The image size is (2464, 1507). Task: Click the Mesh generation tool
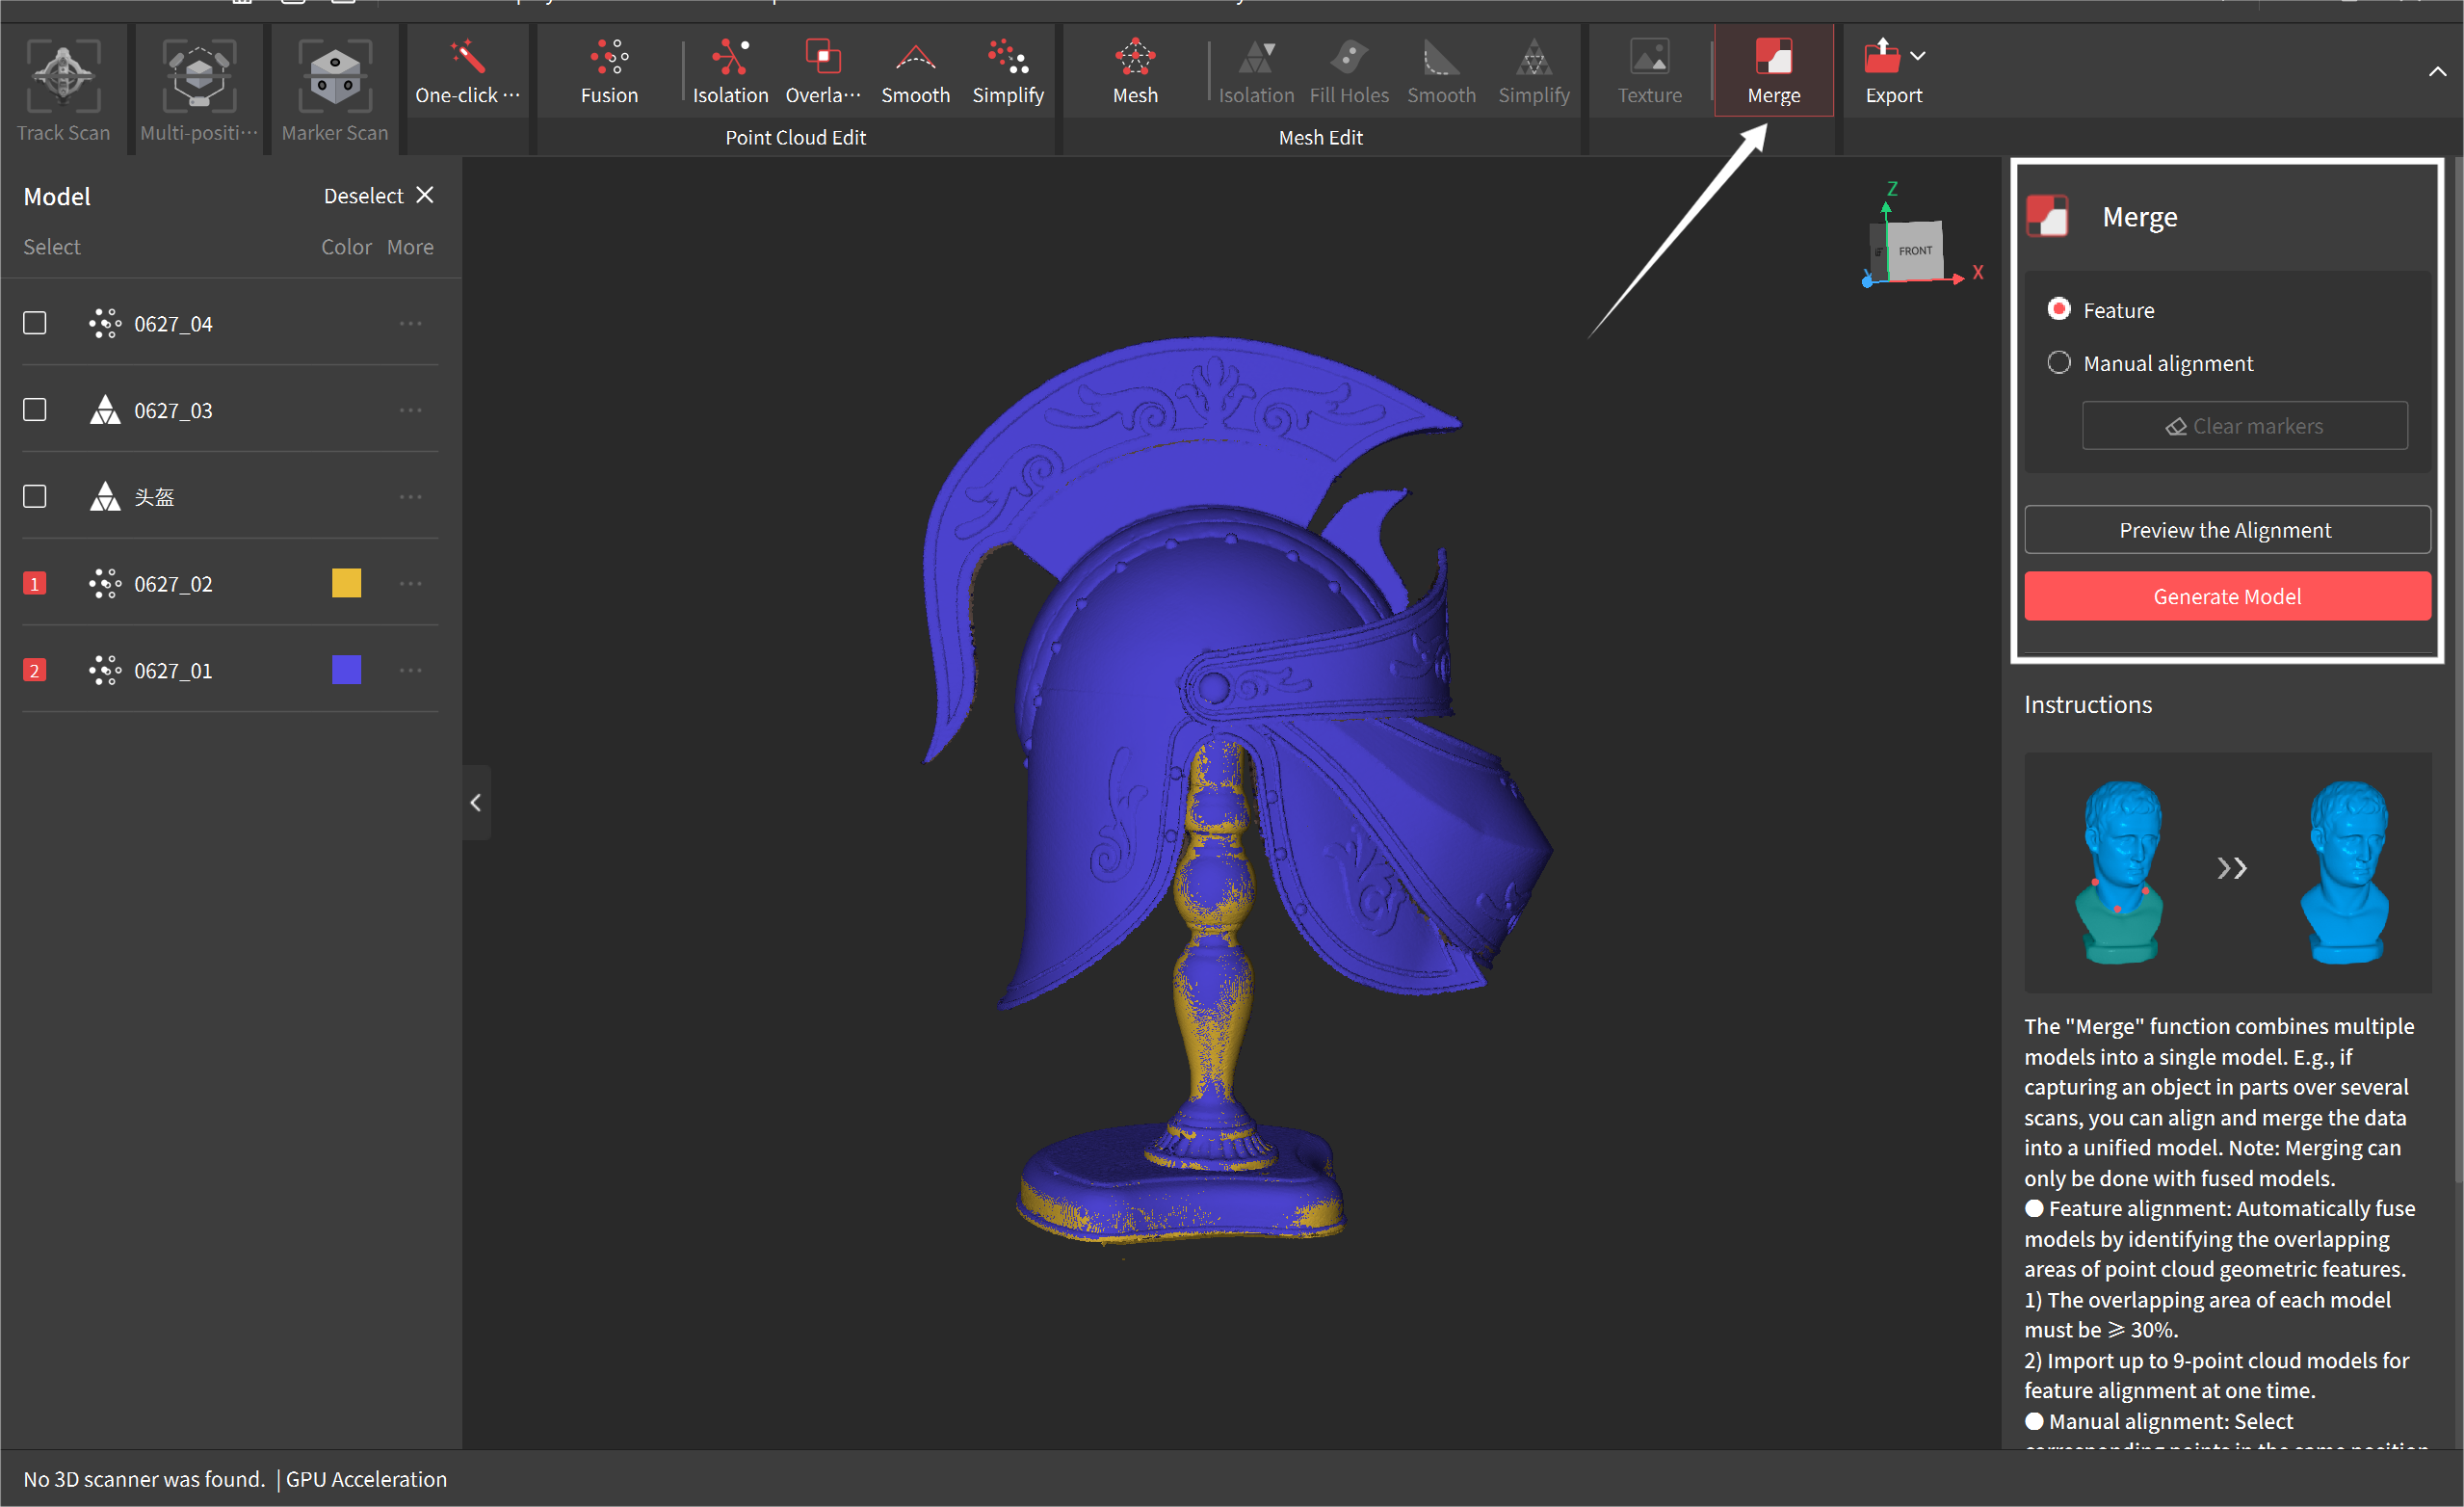(x=1135, y=72)
